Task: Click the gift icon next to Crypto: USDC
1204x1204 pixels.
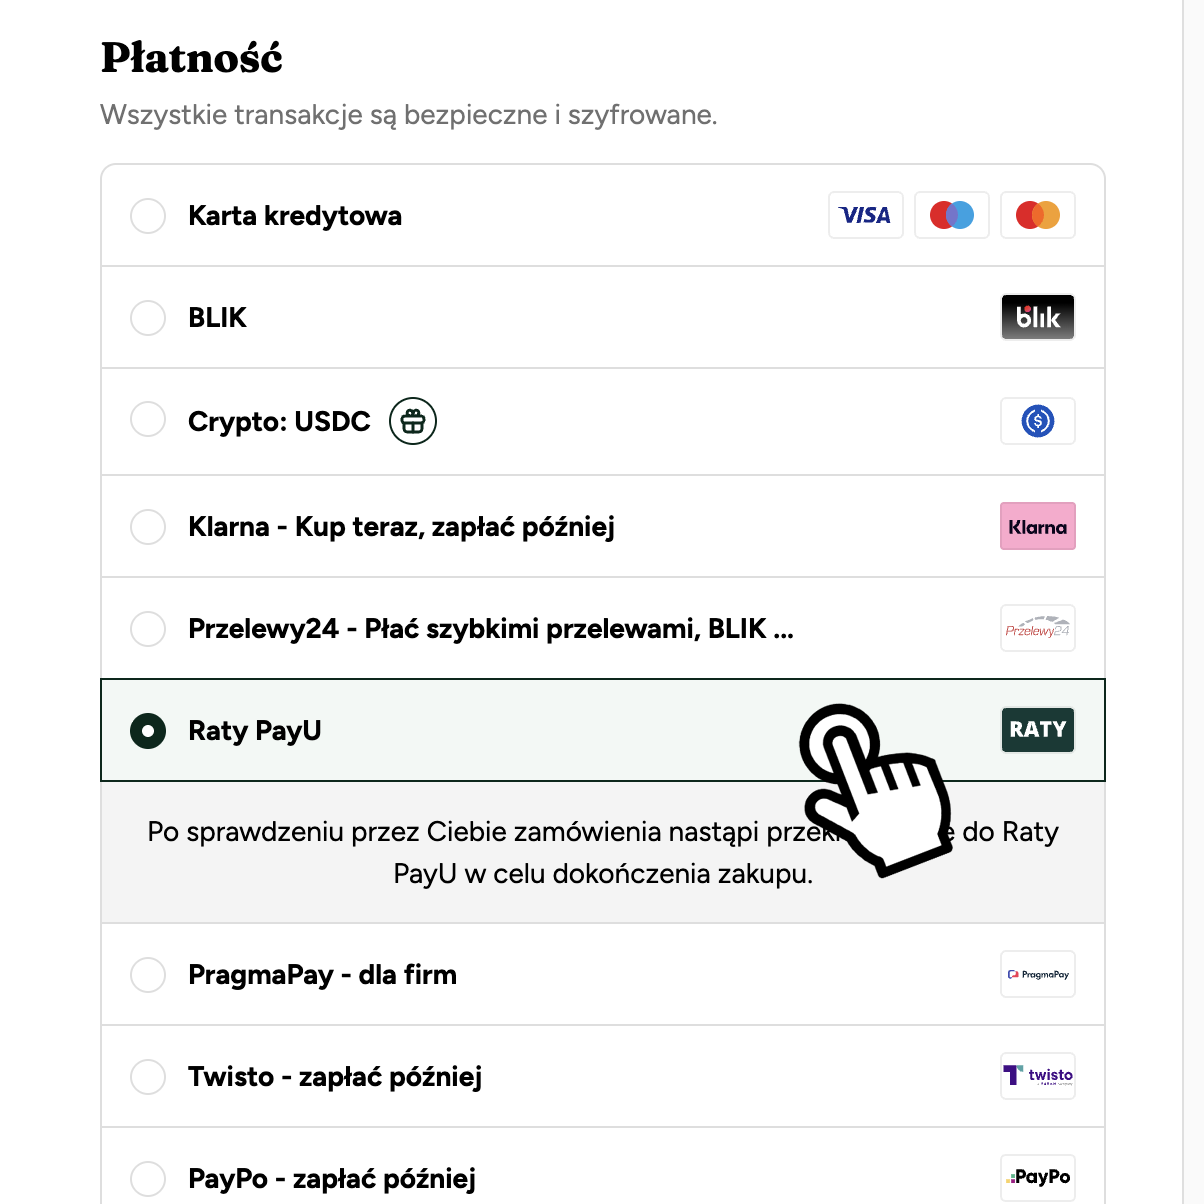Action: tap(413, 421)
